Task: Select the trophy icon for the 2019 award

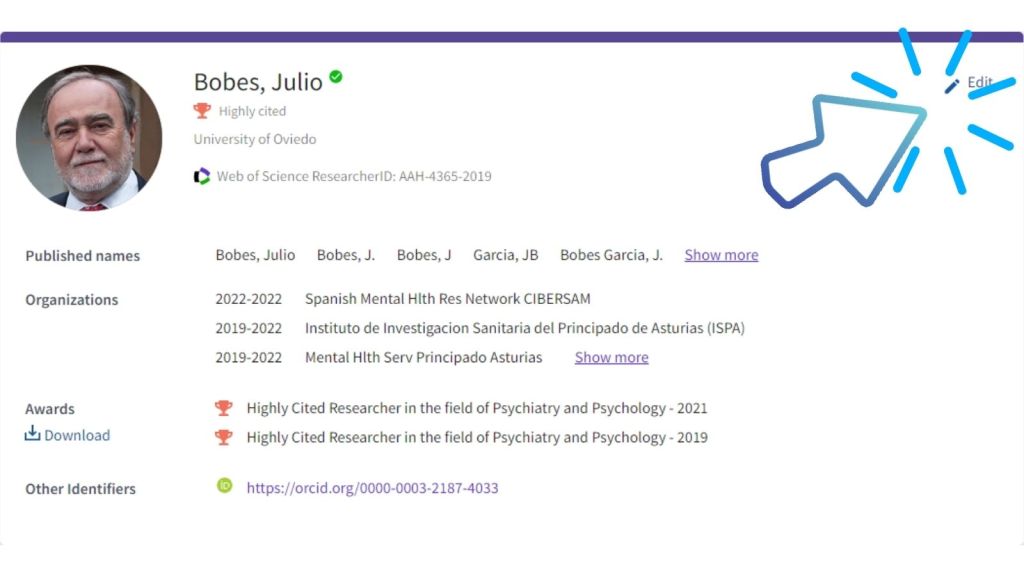Action: click(224, 437)
